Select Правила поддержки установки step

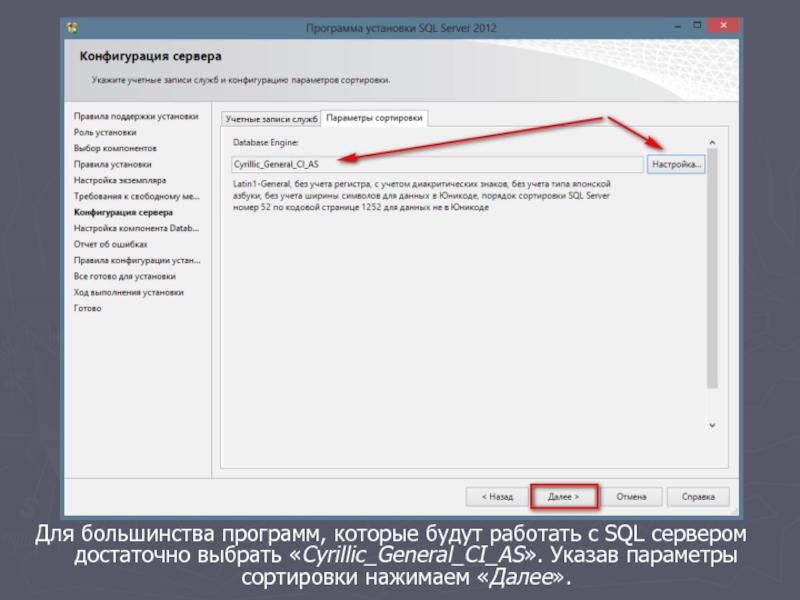click(136, 116)
